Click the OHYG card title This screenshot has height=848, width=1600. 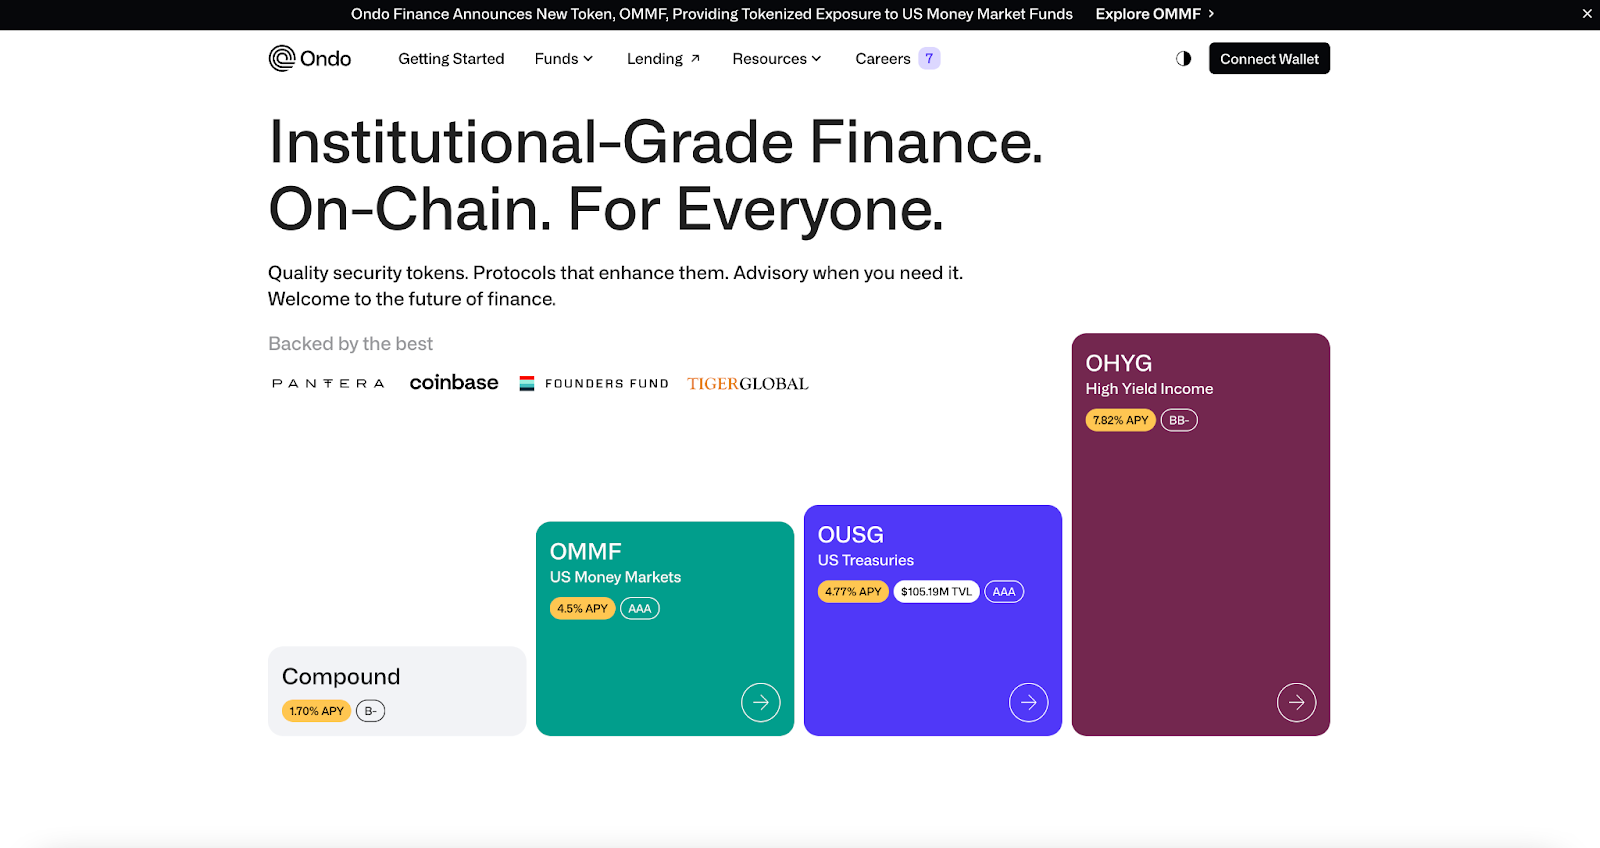pyautogui.click(x=1119, y=363)
